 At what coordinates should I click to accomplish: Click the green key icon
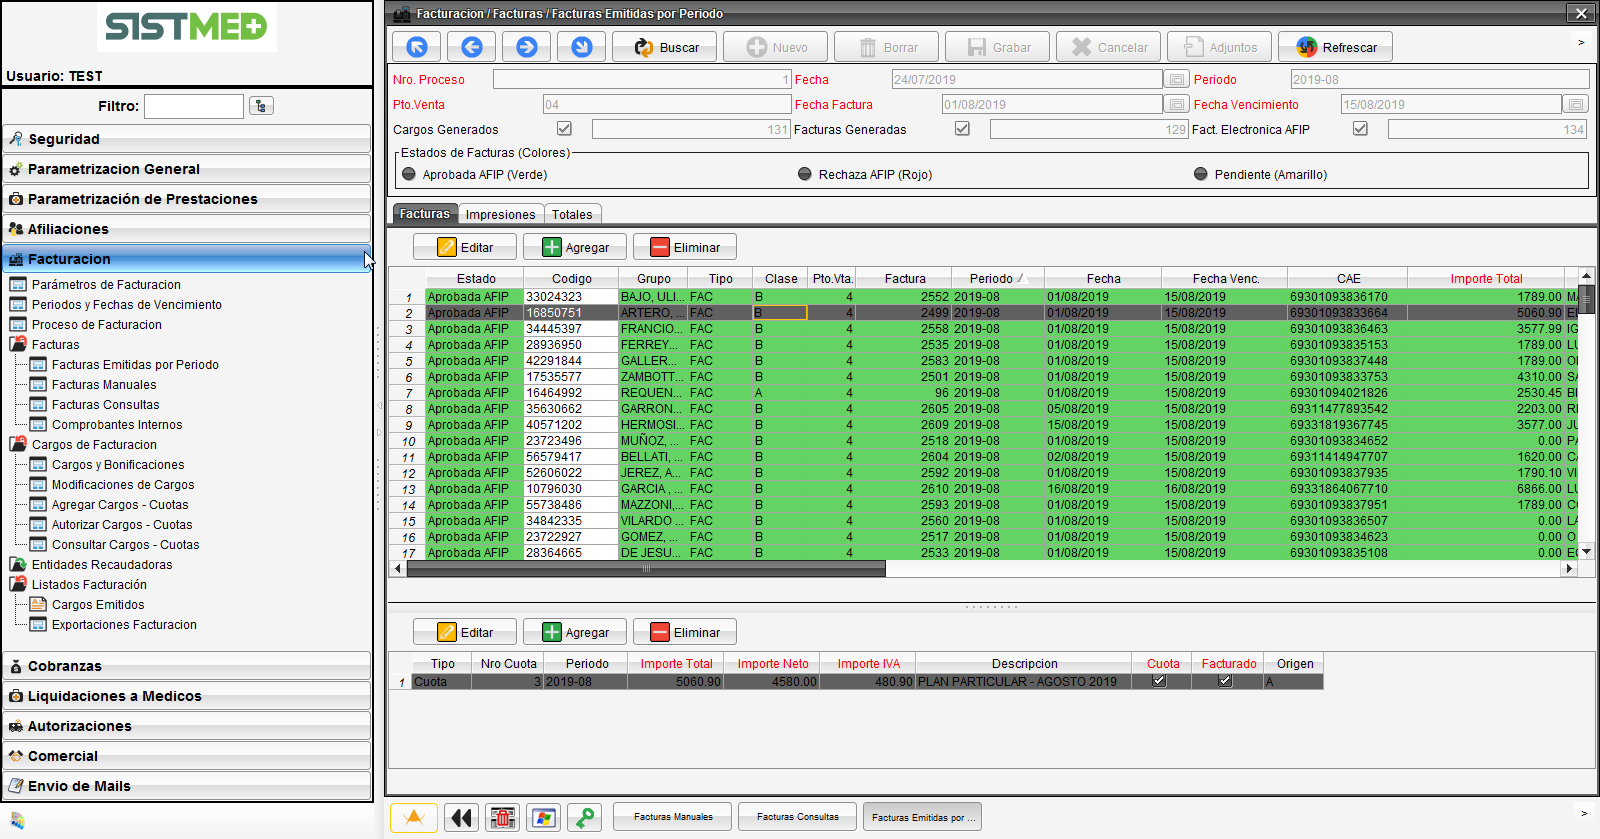click(x=585, y=818)
